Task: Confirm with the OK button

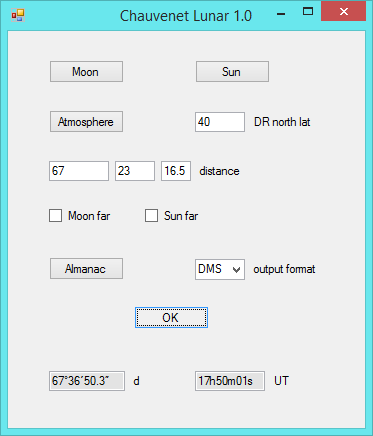Action: pos(171,318)
